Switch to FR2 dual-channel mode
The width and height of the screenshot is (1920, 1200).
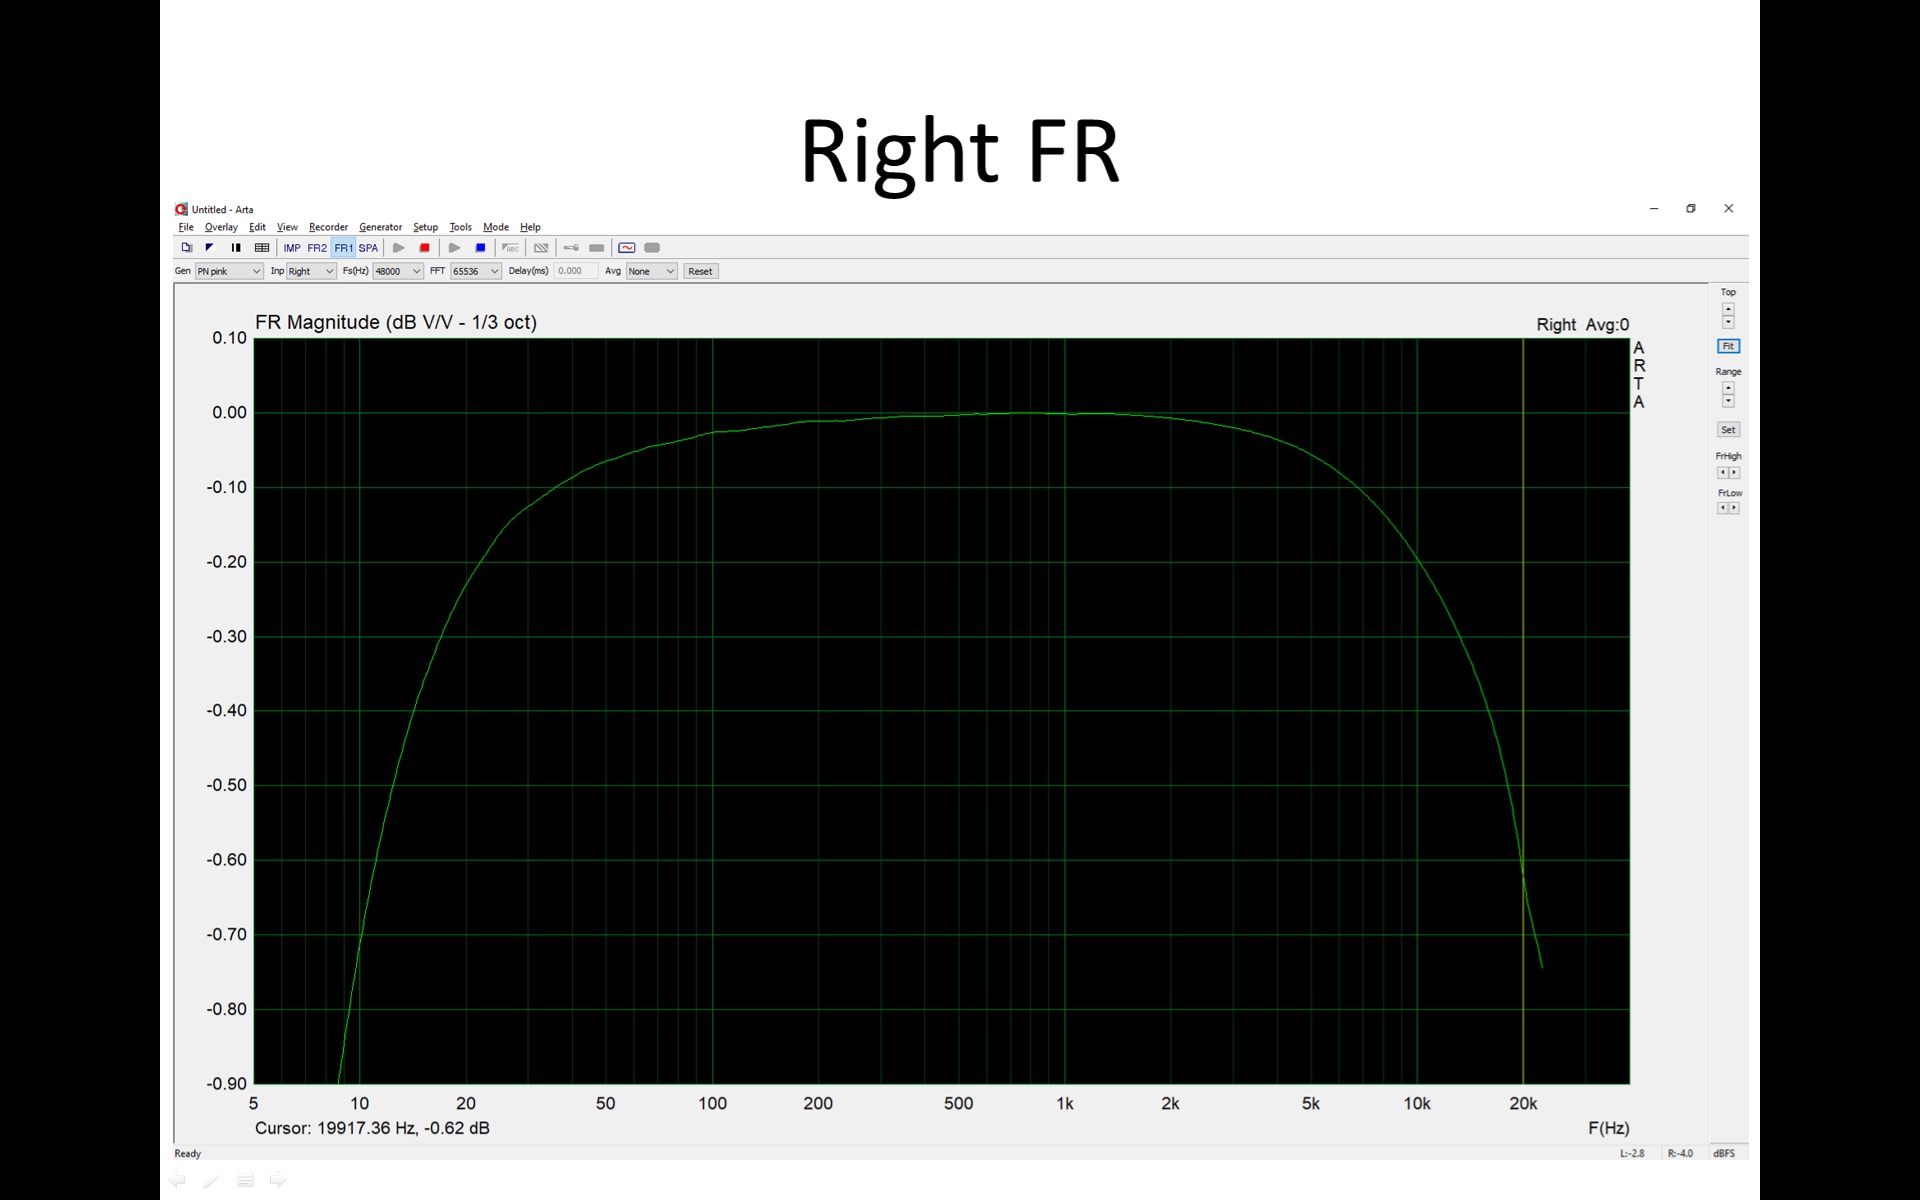(x=317, y=248)
